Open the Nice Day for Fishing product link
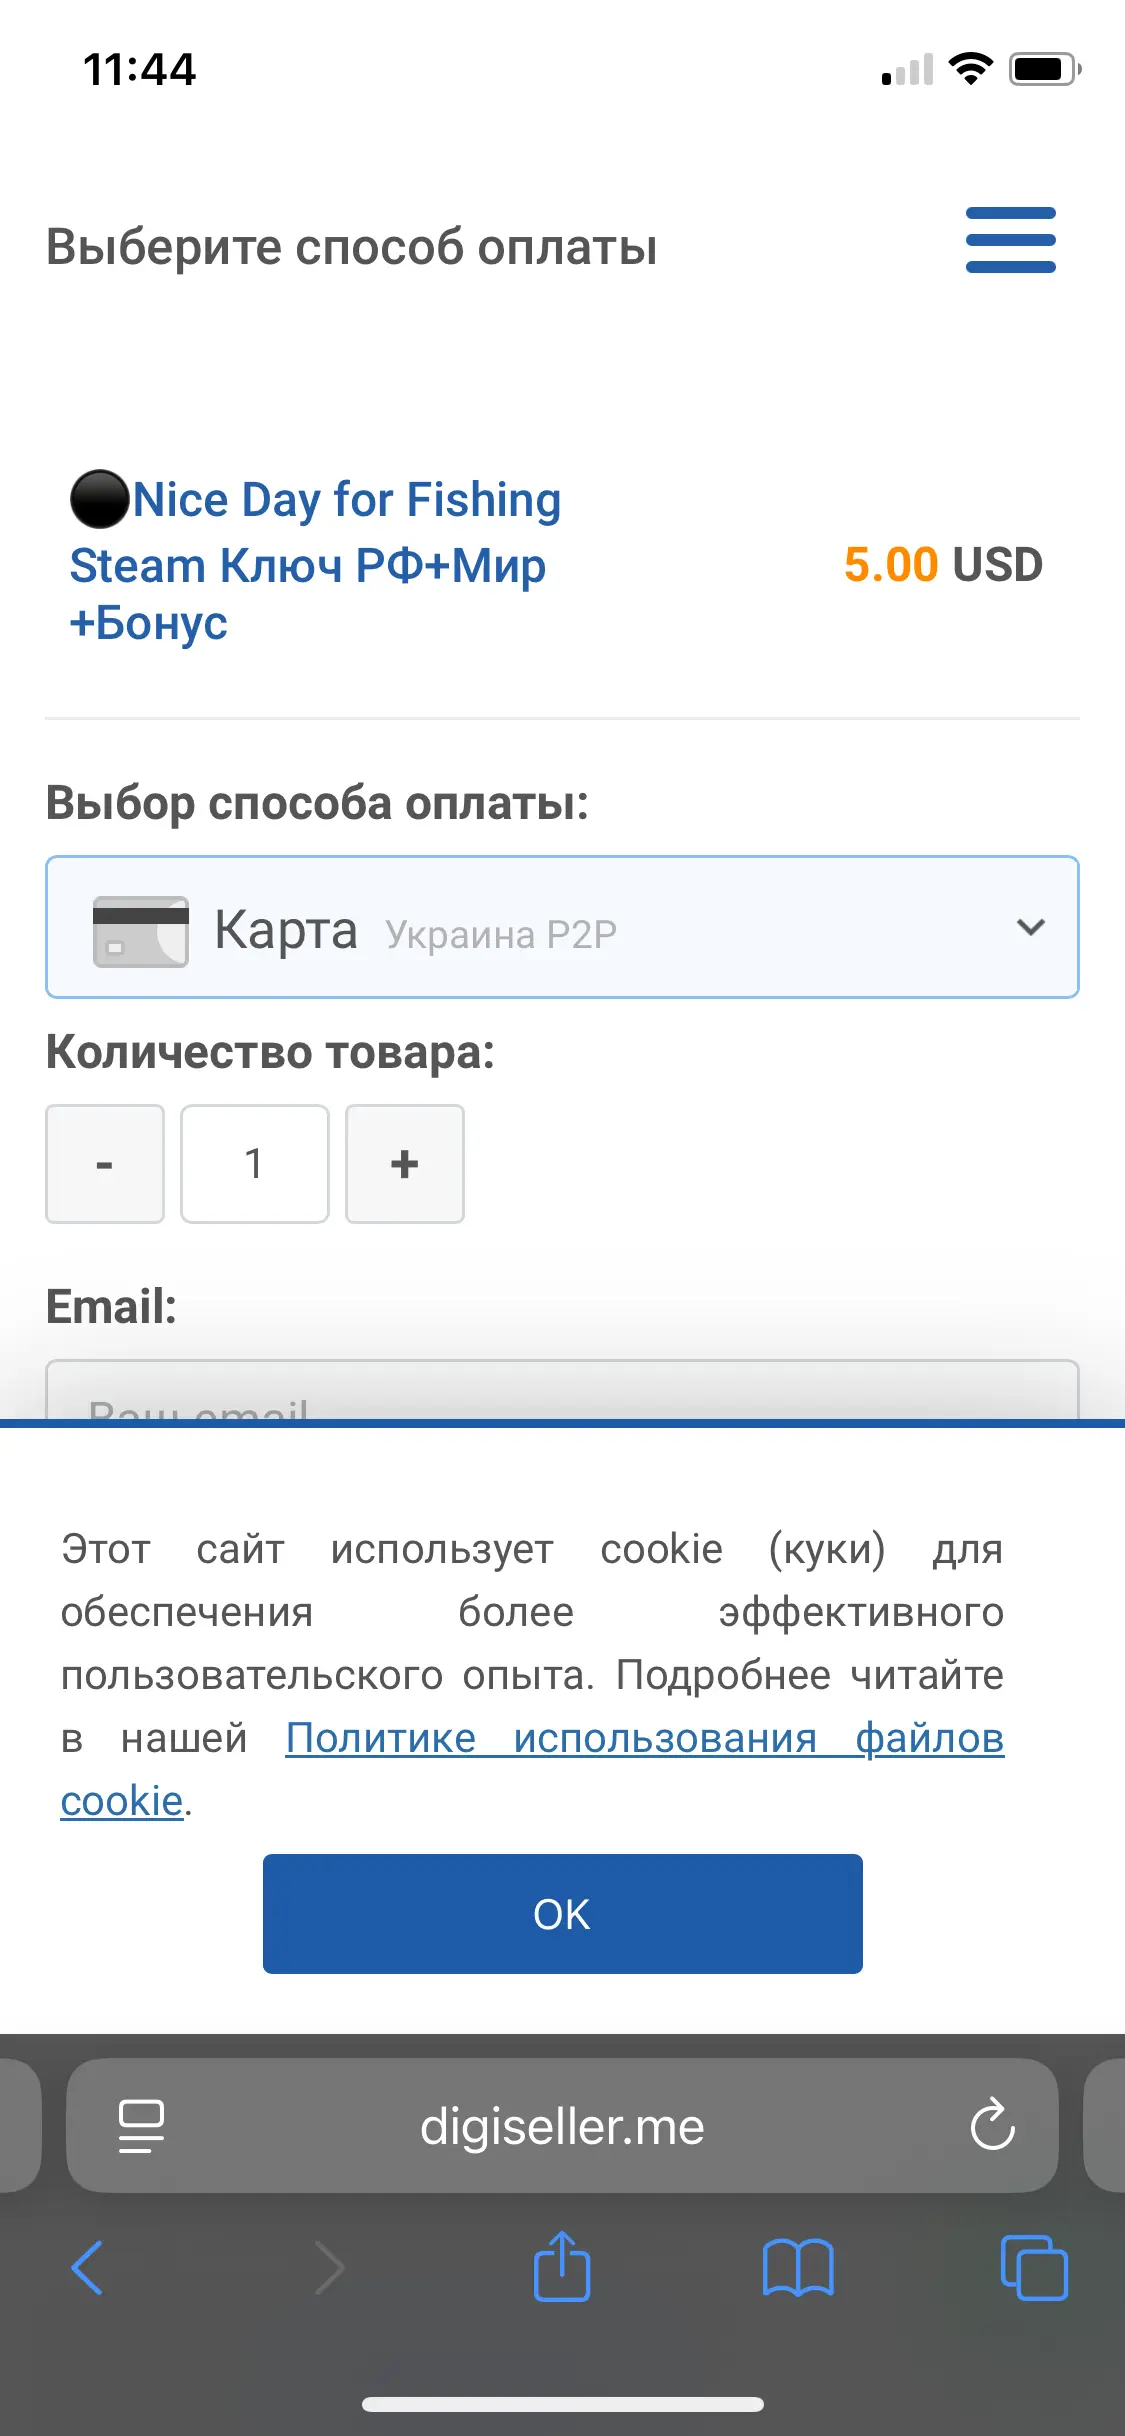The image size is (1125, 2436). (x=315, y=561)
